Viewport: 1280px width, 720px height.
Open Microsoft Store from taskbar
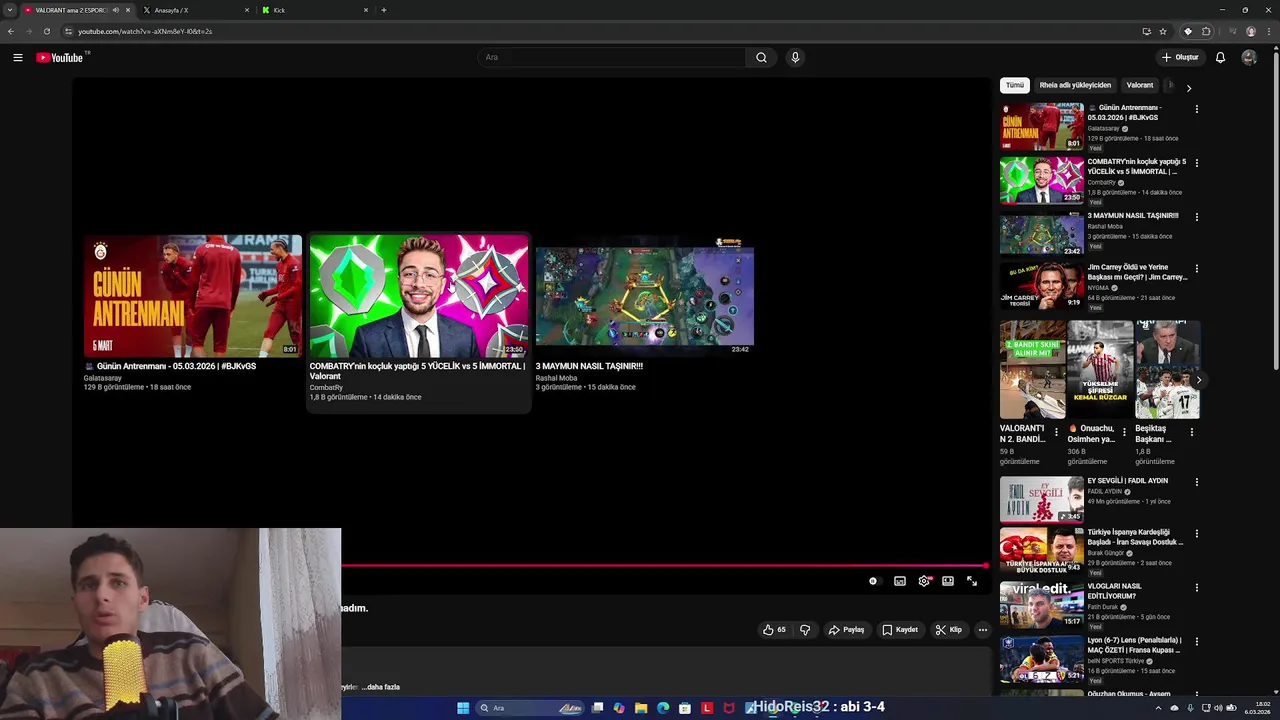(685, 708)
